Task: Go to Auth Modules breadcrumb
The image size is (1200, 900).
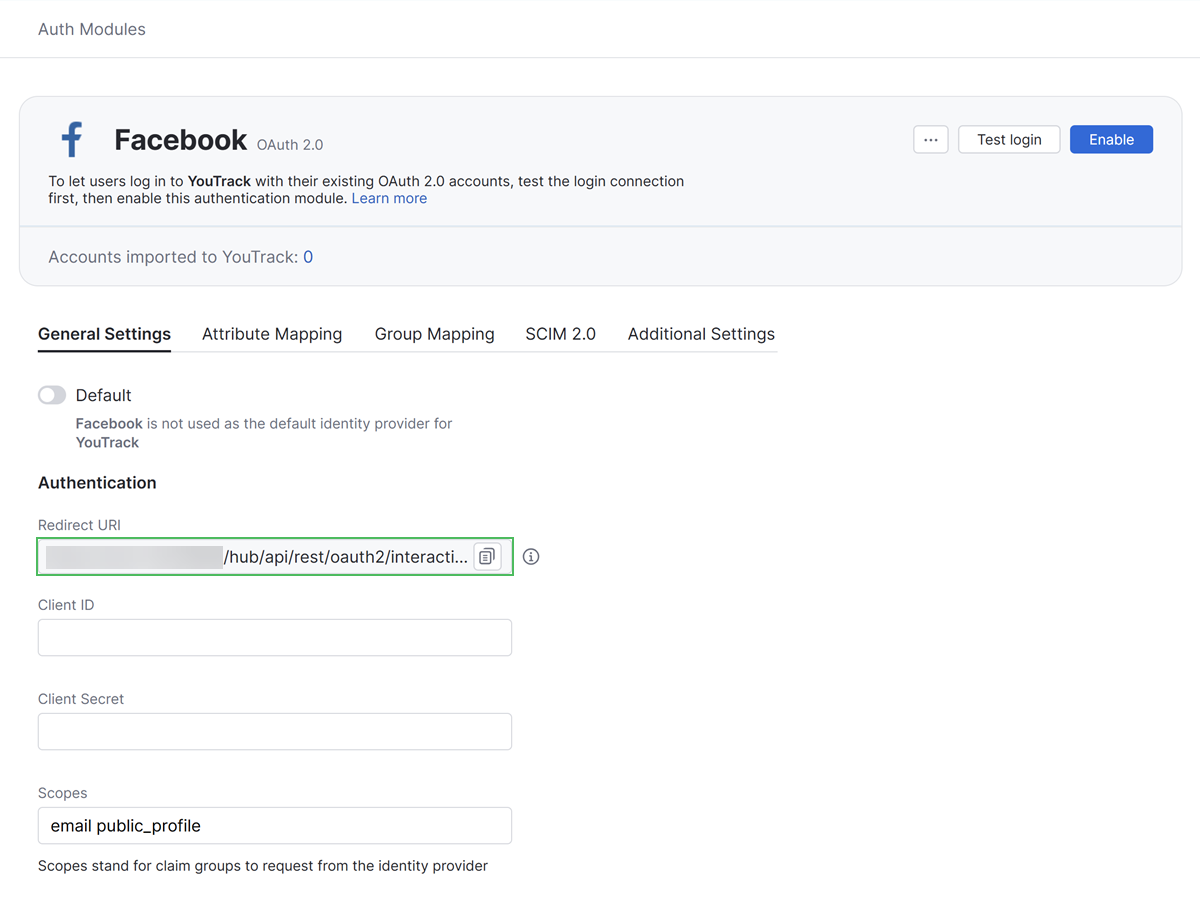Action: pos(92,29)
